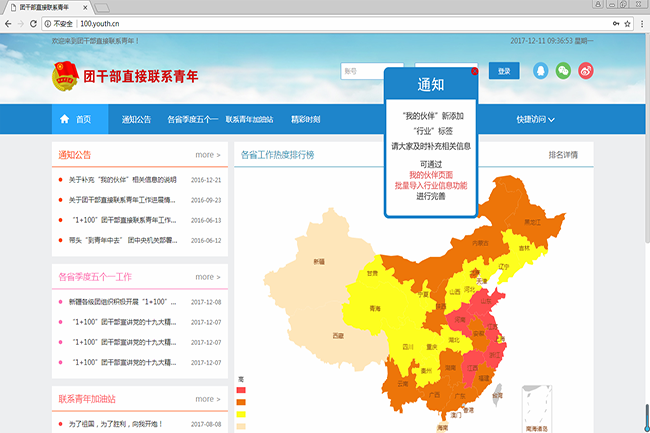Click the 账号 account input field
Viewport: 650px width, 433px height.
360,71
